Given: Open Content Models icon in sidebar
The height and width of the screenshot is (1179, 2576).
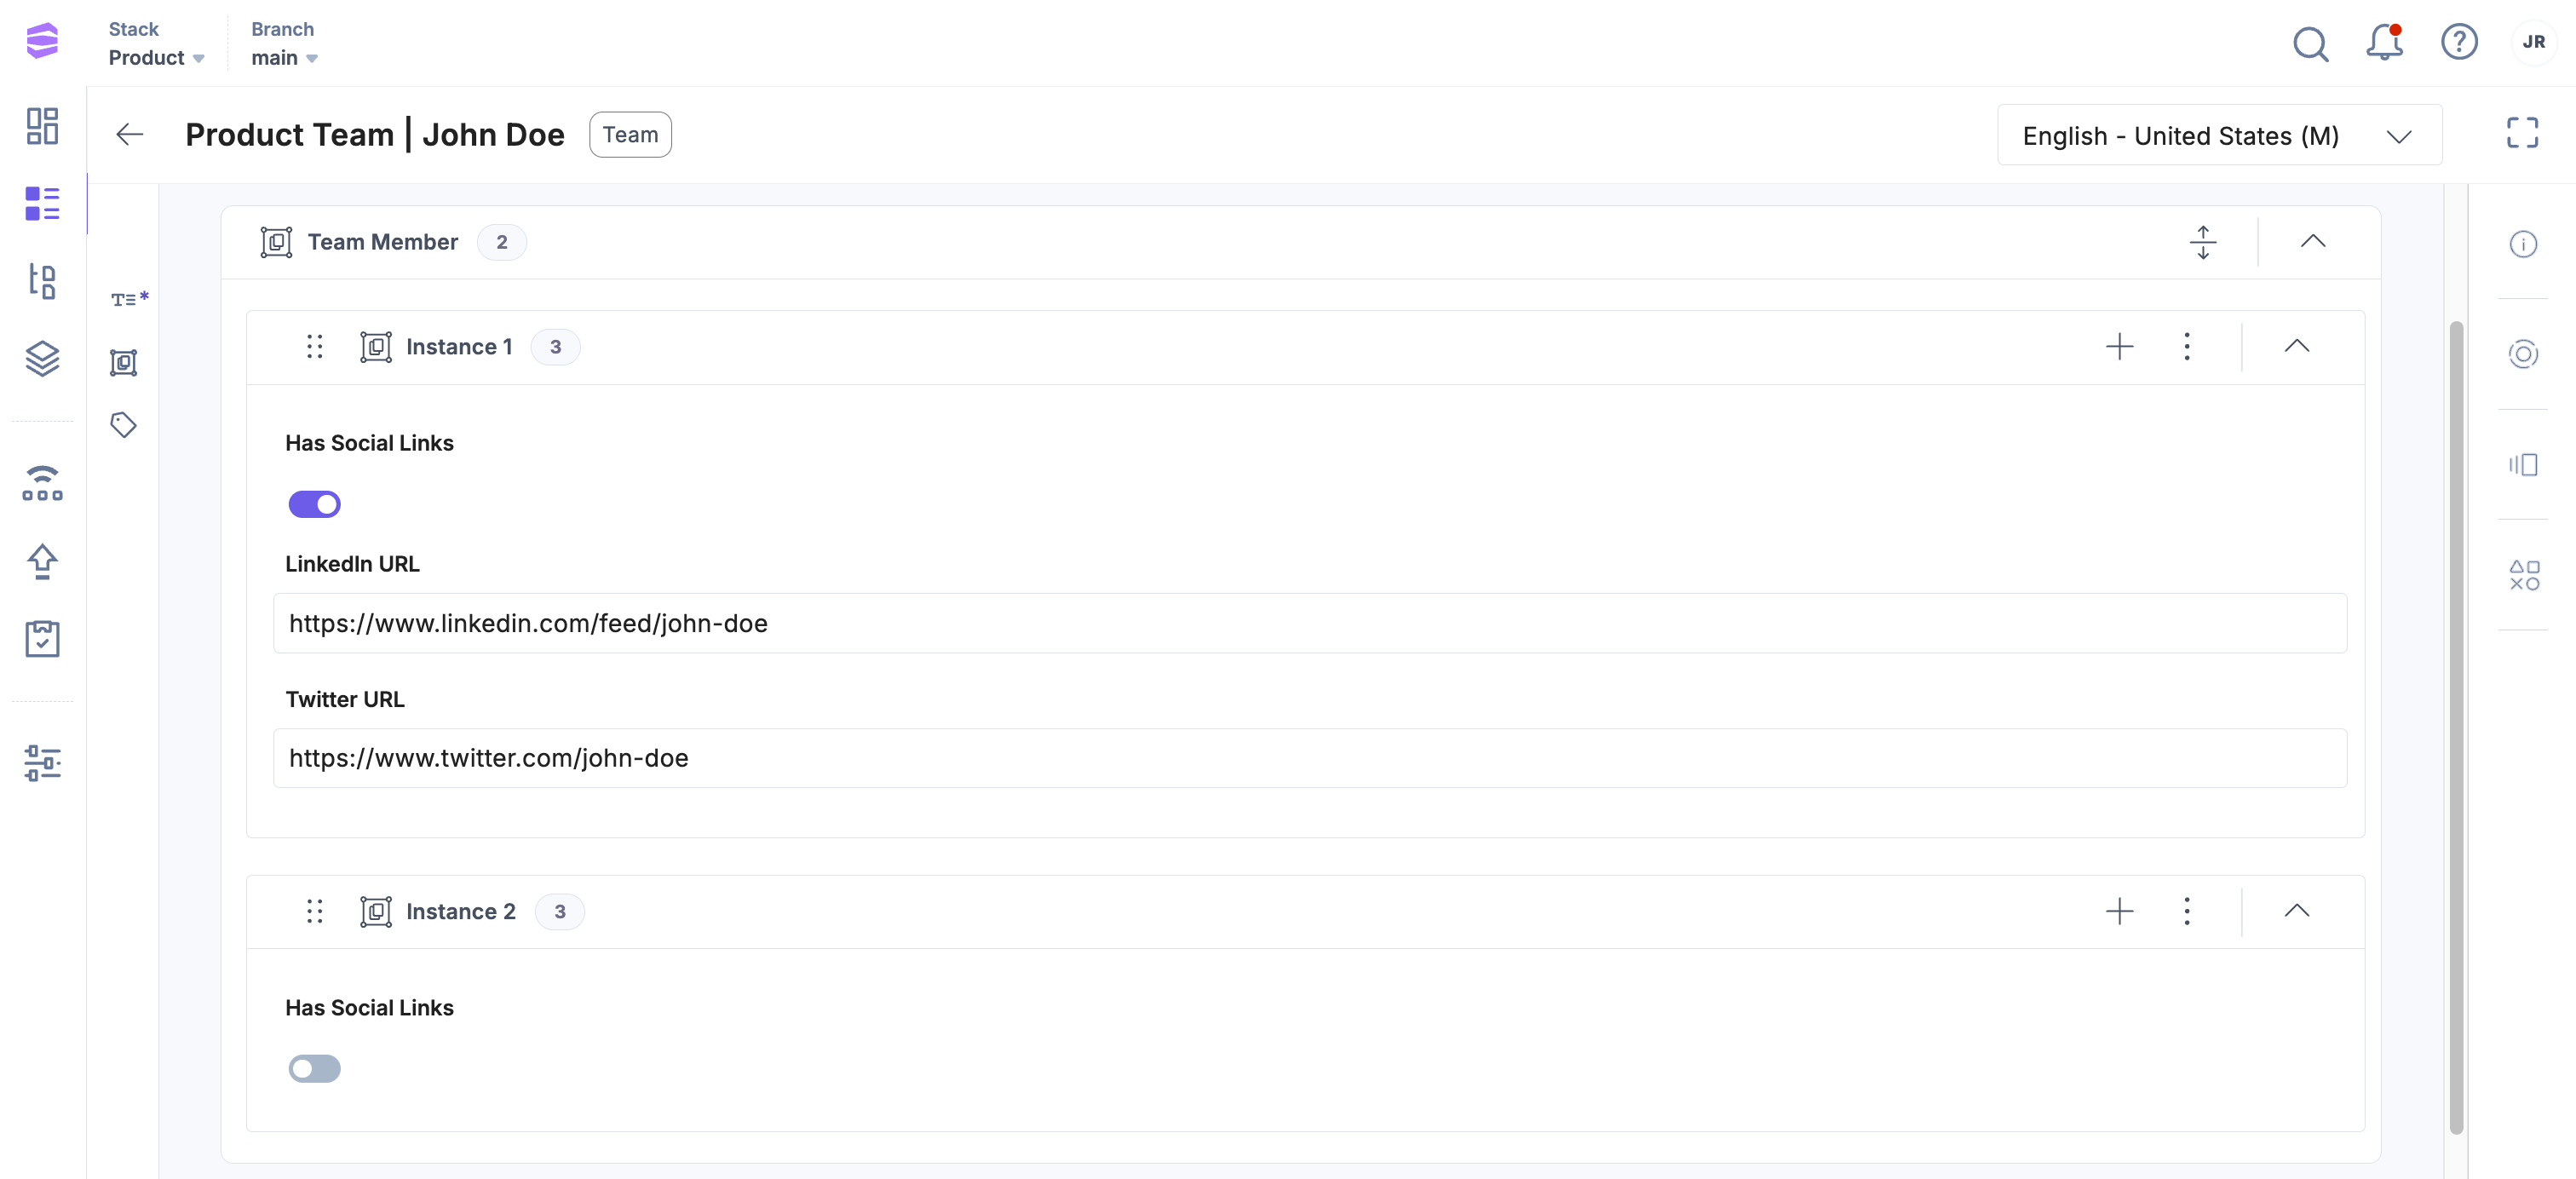Looking at the screenshot, I should click(42, 281).
